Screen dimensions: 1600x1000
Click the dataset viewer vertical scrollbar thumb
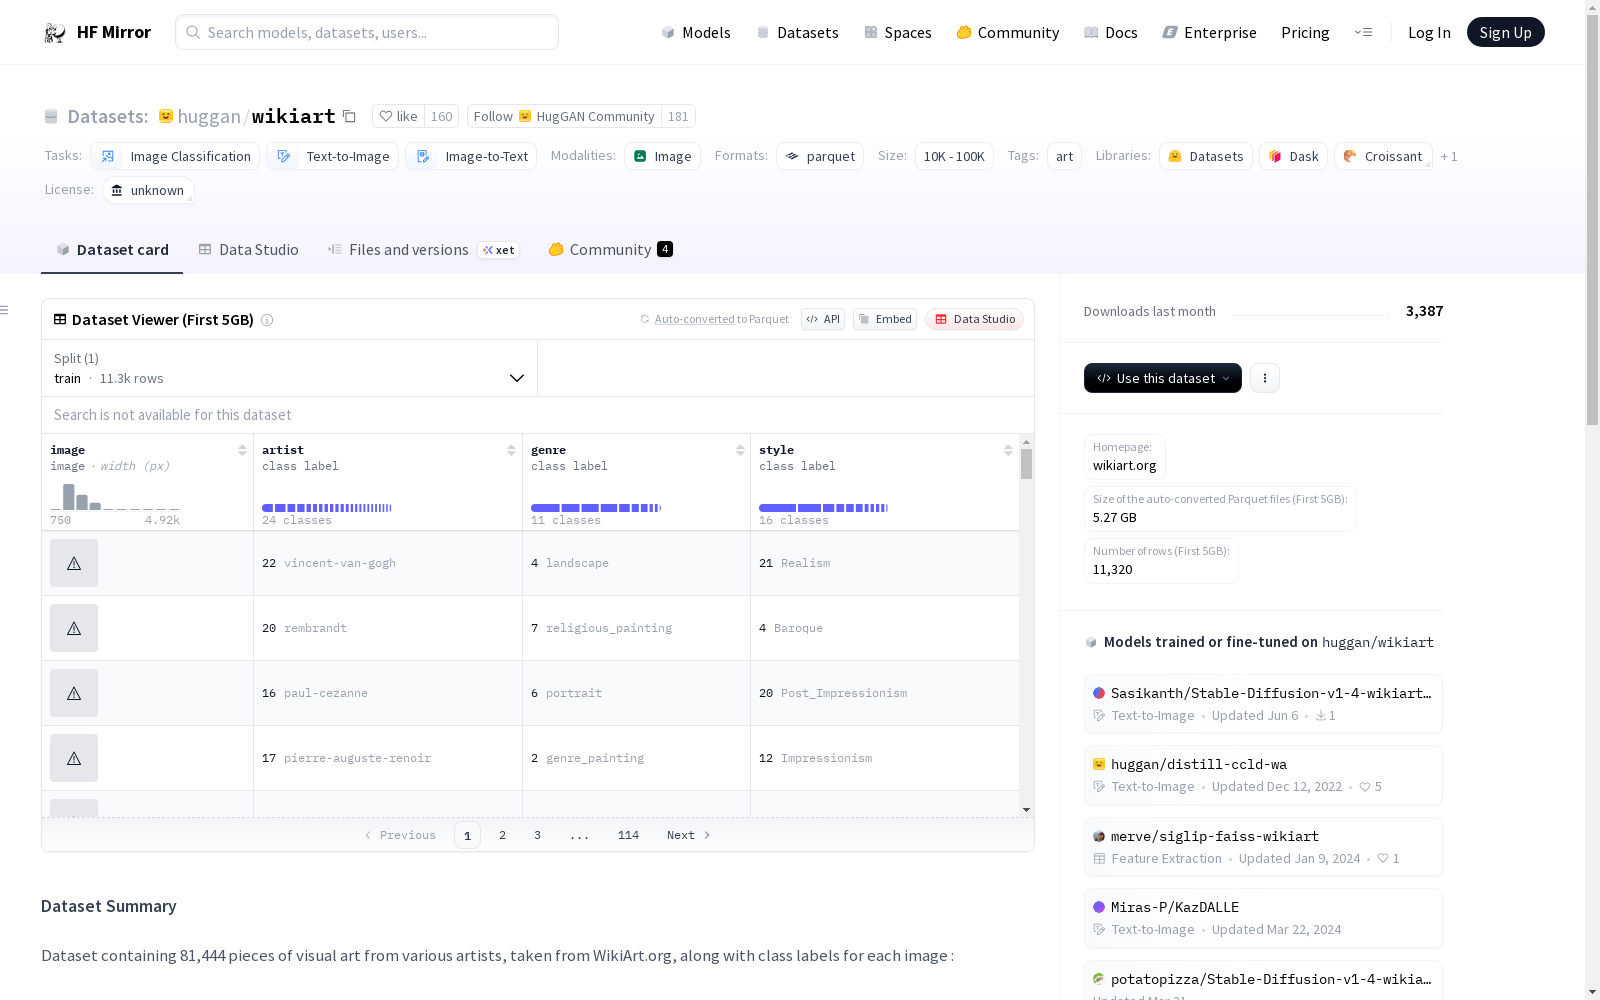click(1026, 464)
